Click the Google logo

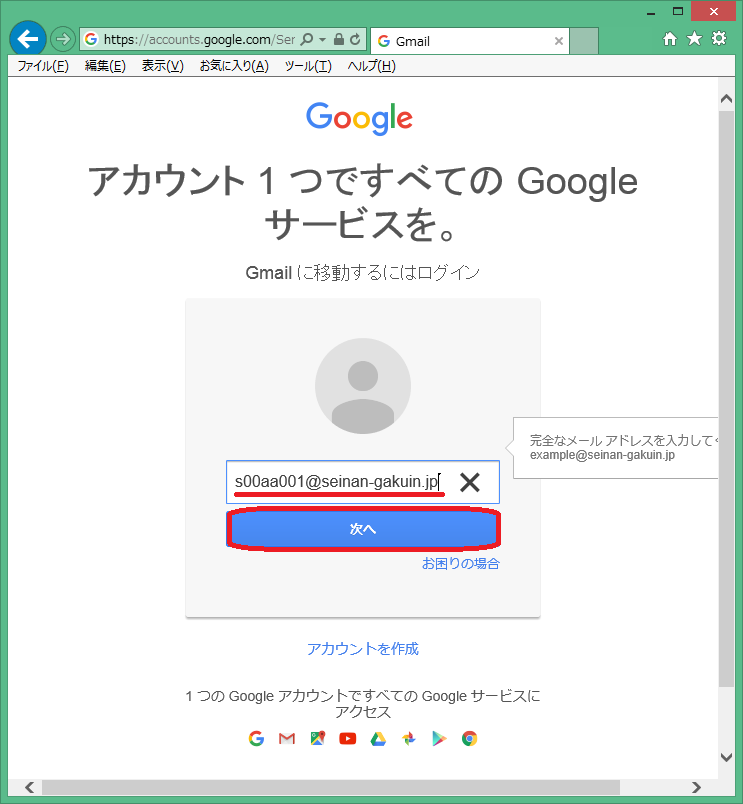359,118
